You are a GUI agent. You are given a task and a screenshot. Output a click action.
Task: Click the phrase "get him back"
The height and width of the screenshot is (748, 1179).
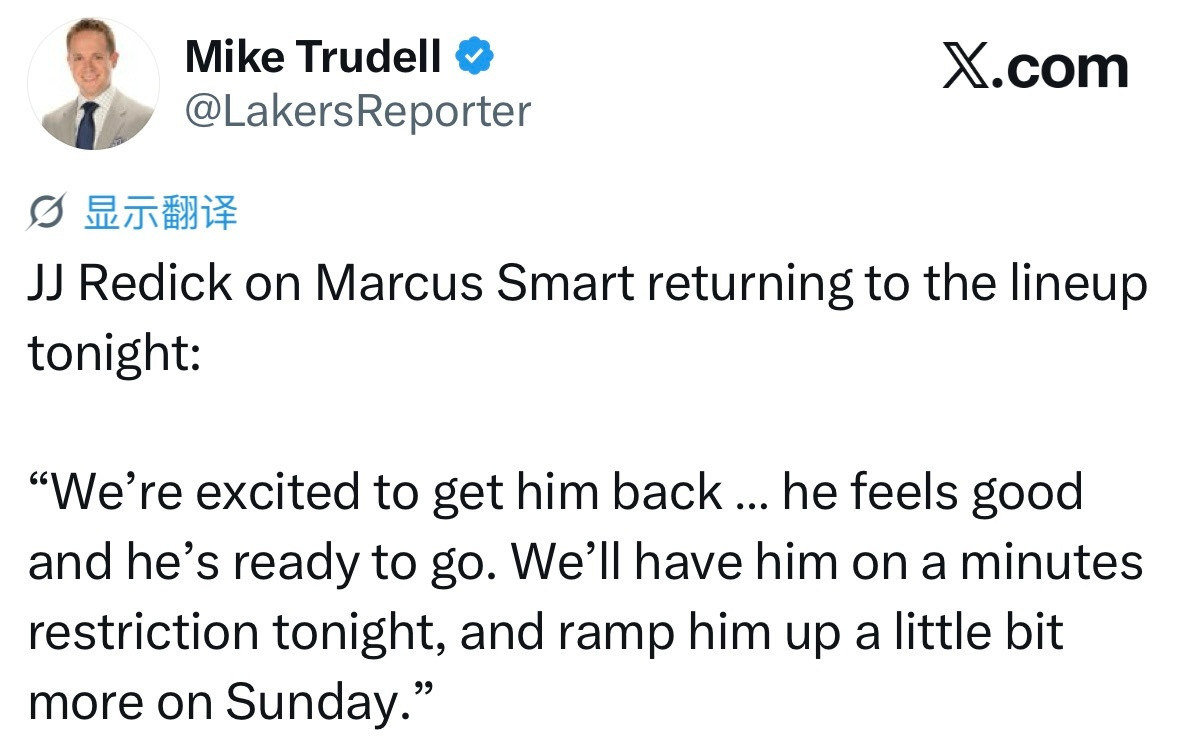576,492
